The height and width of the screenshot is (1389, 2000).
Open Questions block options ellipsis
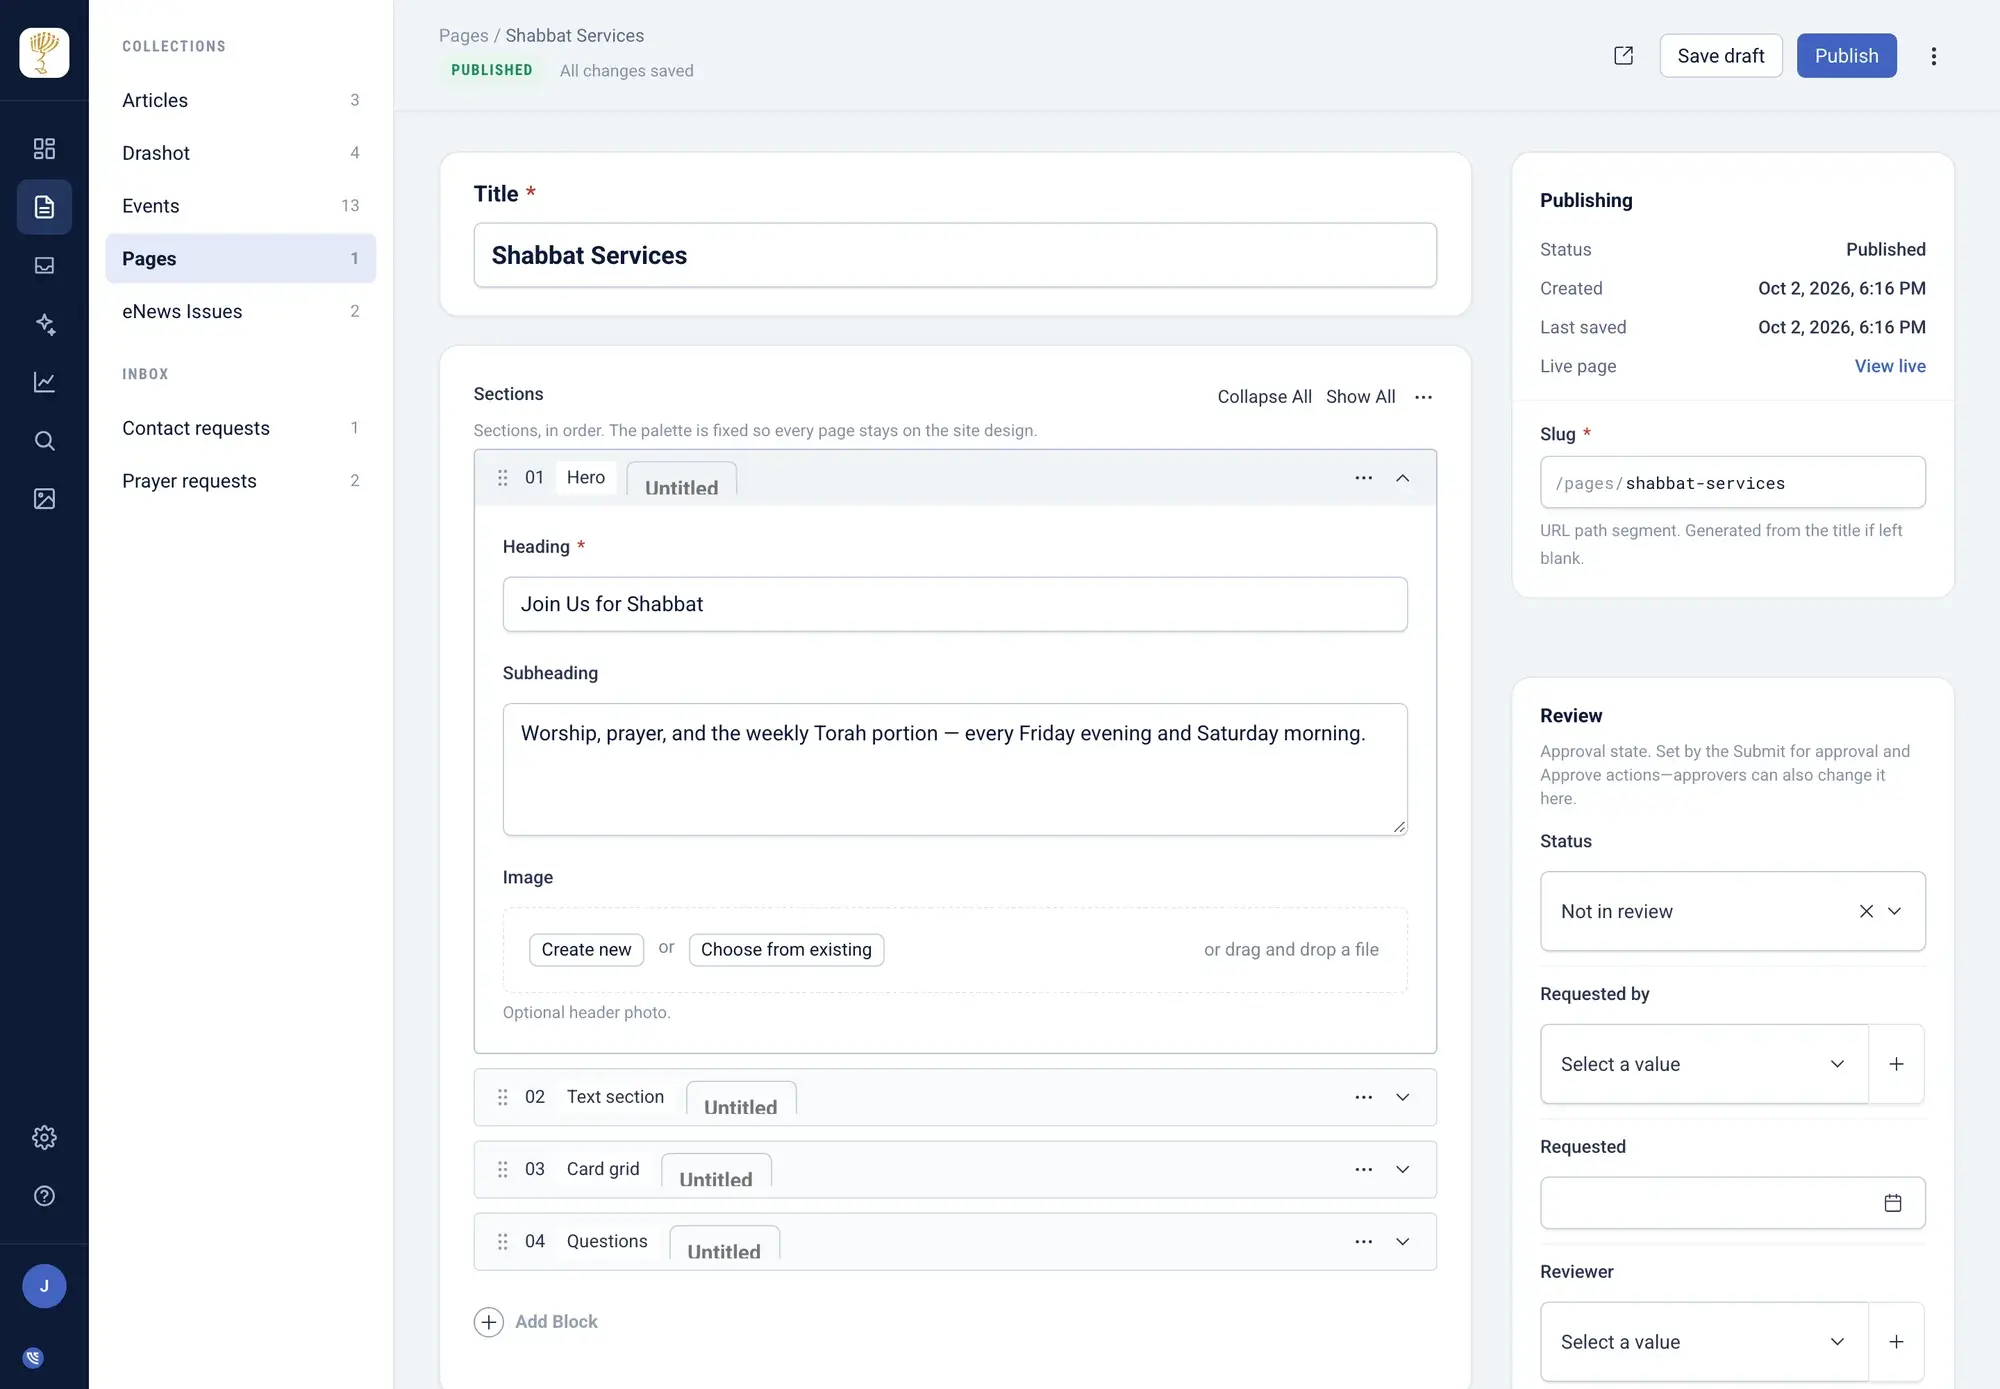[x=1363, y=1241]
